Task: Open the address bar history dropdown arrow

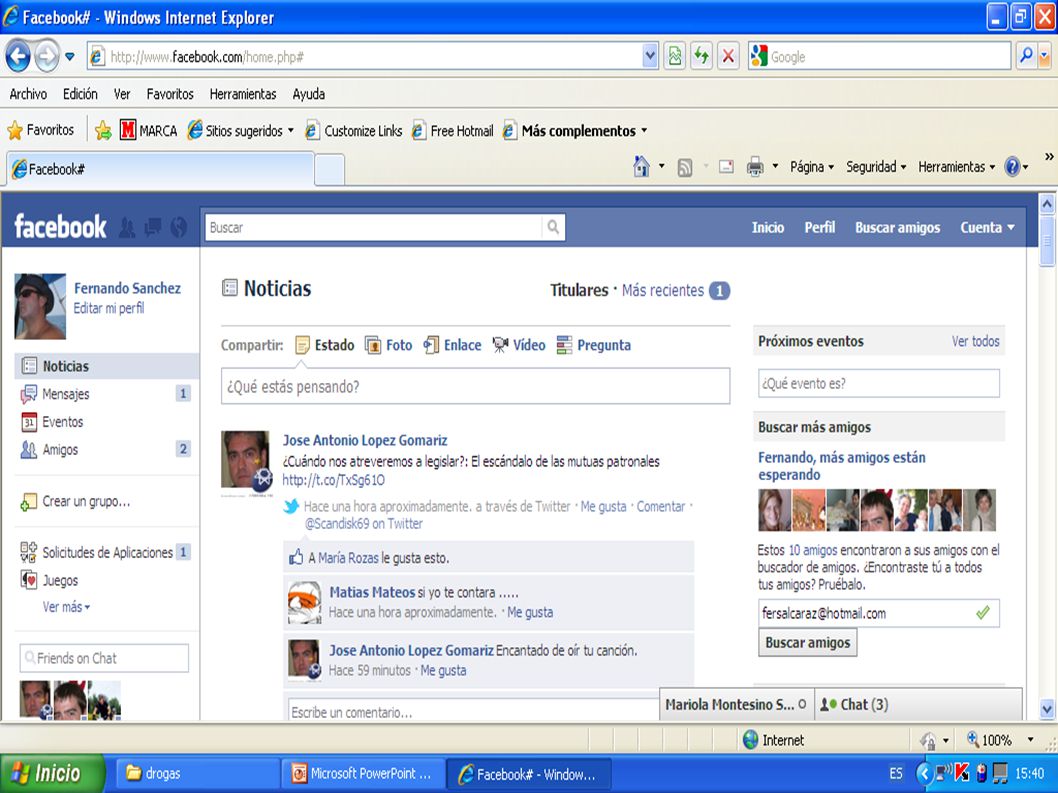Action: coord(650,56)
